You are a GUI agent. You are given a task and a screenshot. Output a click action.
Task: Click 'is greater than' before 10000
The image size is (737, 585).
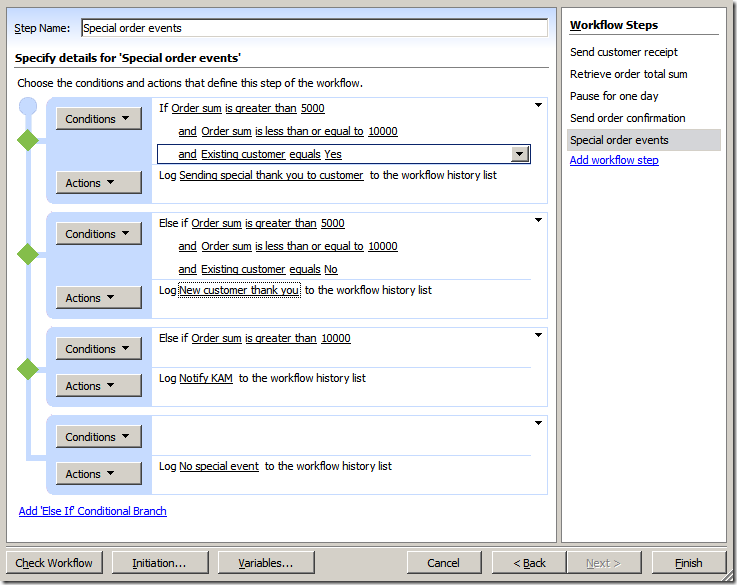pos(281,338)
